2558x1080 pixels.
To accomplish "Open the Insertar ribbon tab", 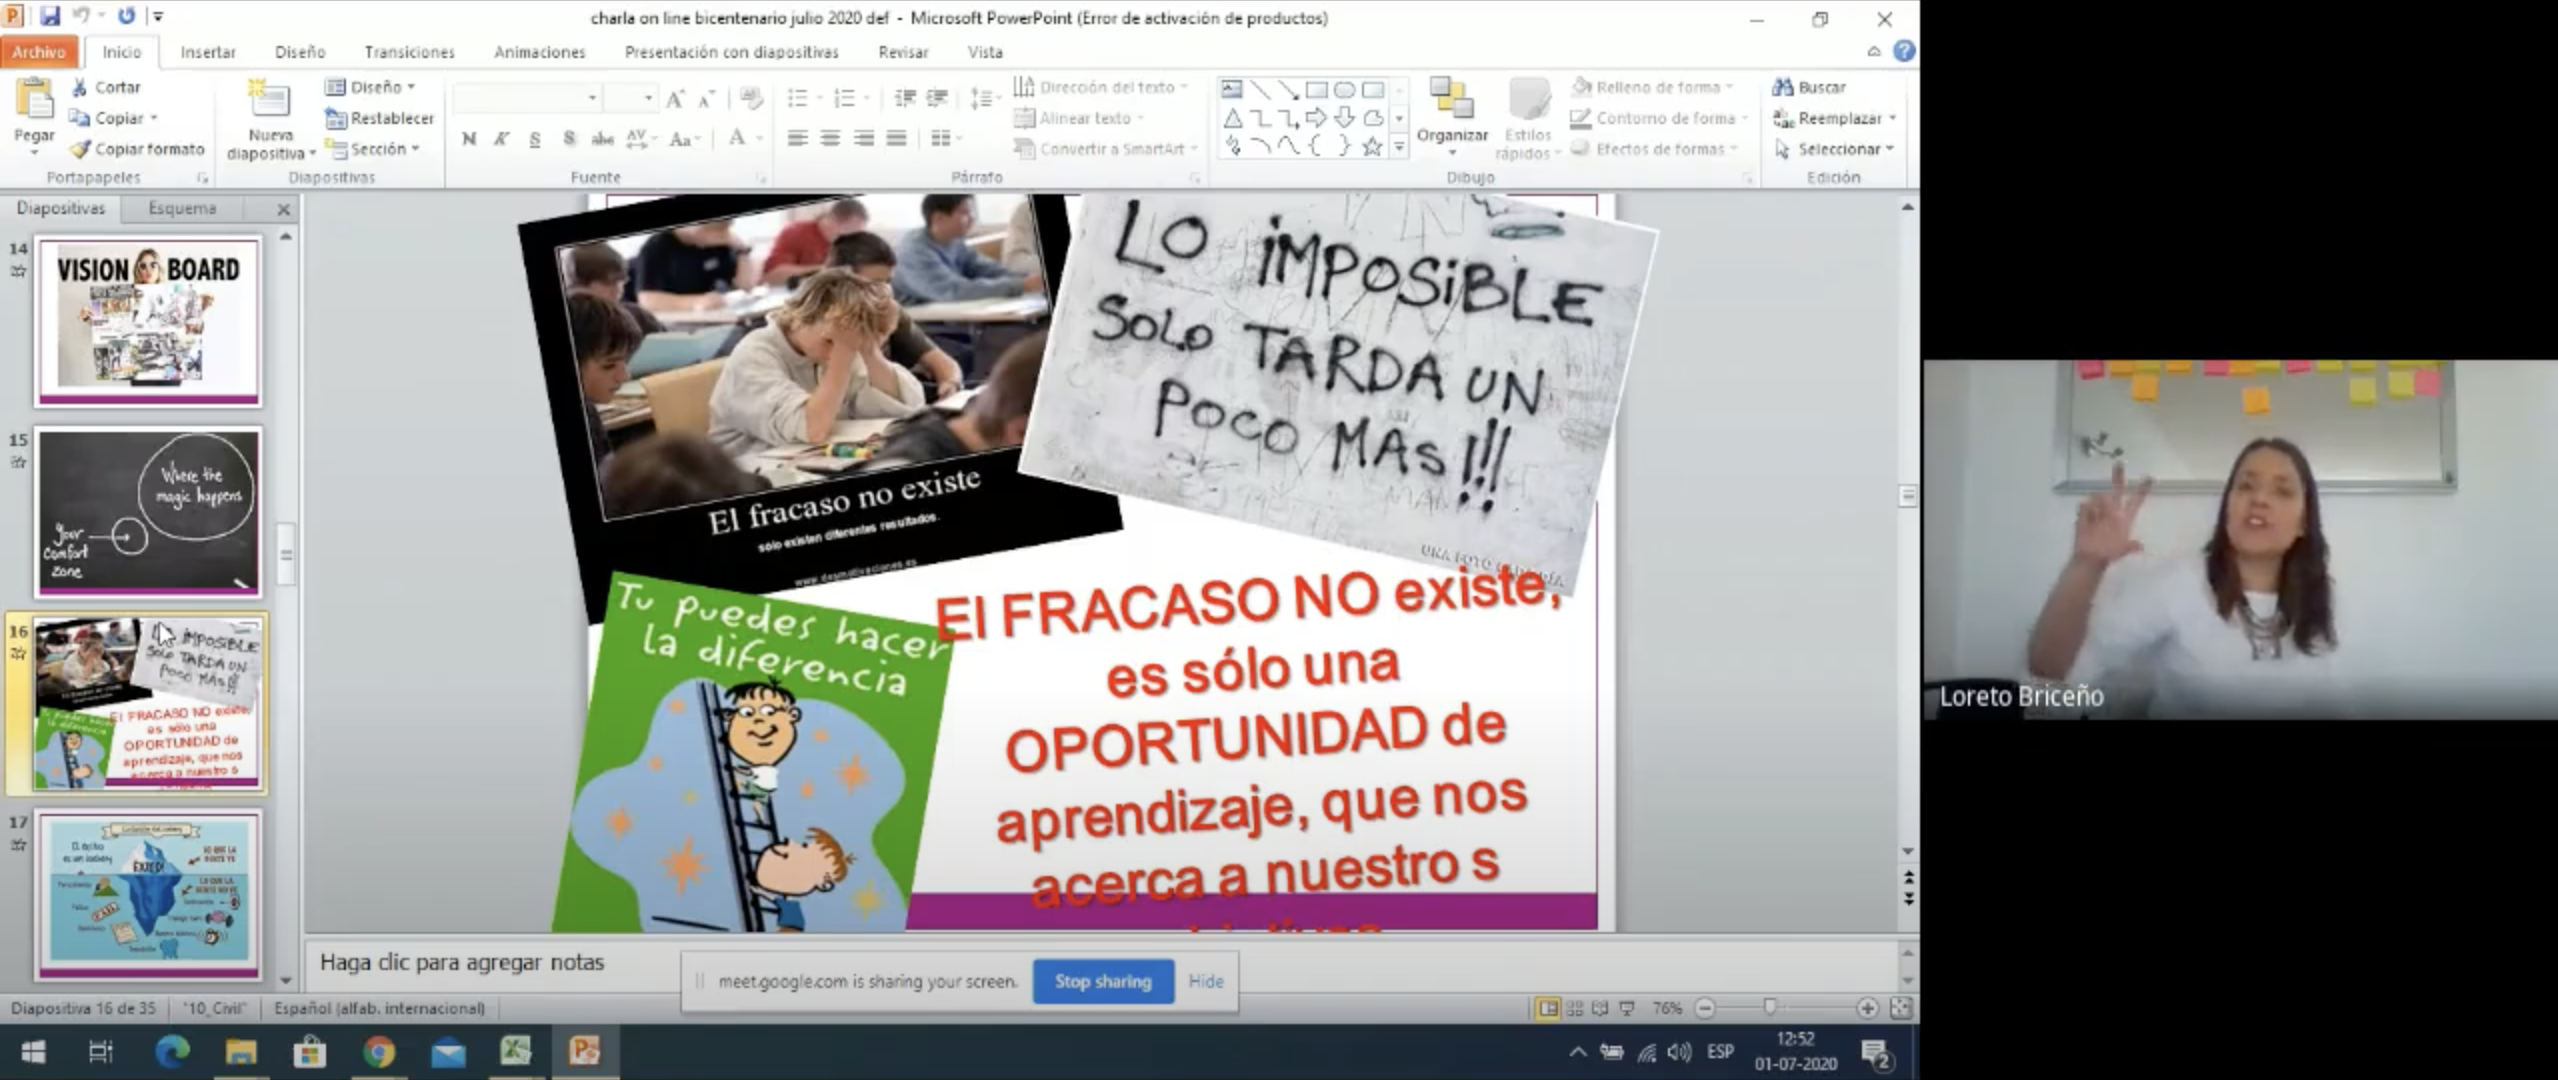I will (208, 52).
